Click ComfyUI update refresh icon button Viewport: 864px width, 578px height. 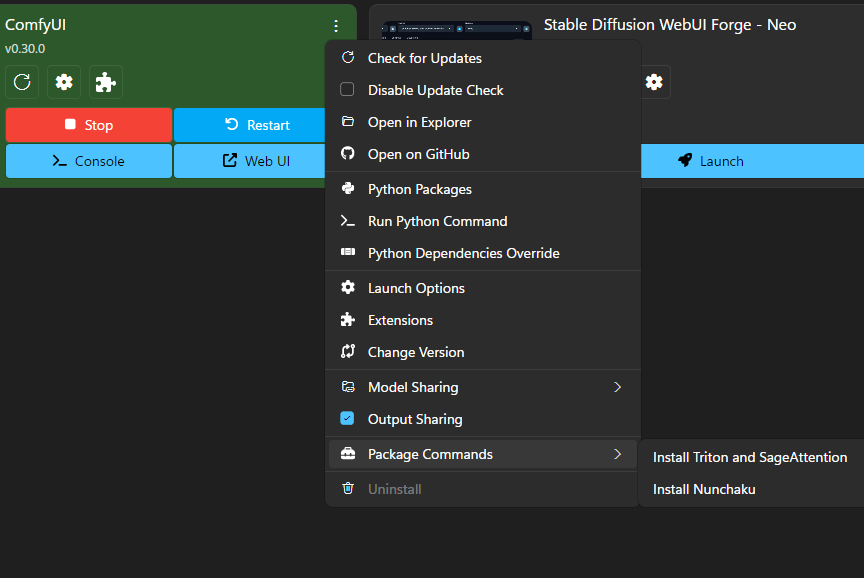tap(22, 82)
